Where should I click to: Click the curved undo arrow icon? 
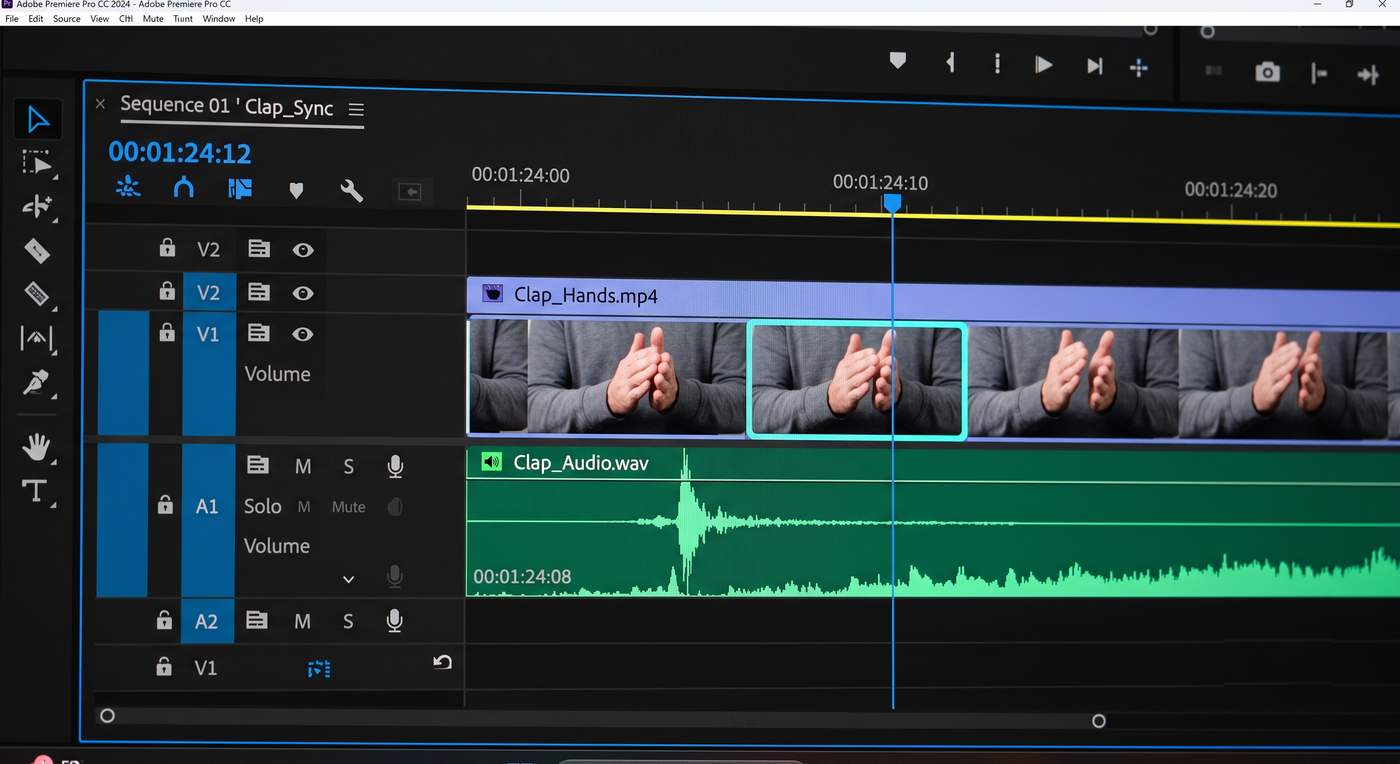[442, 662]
